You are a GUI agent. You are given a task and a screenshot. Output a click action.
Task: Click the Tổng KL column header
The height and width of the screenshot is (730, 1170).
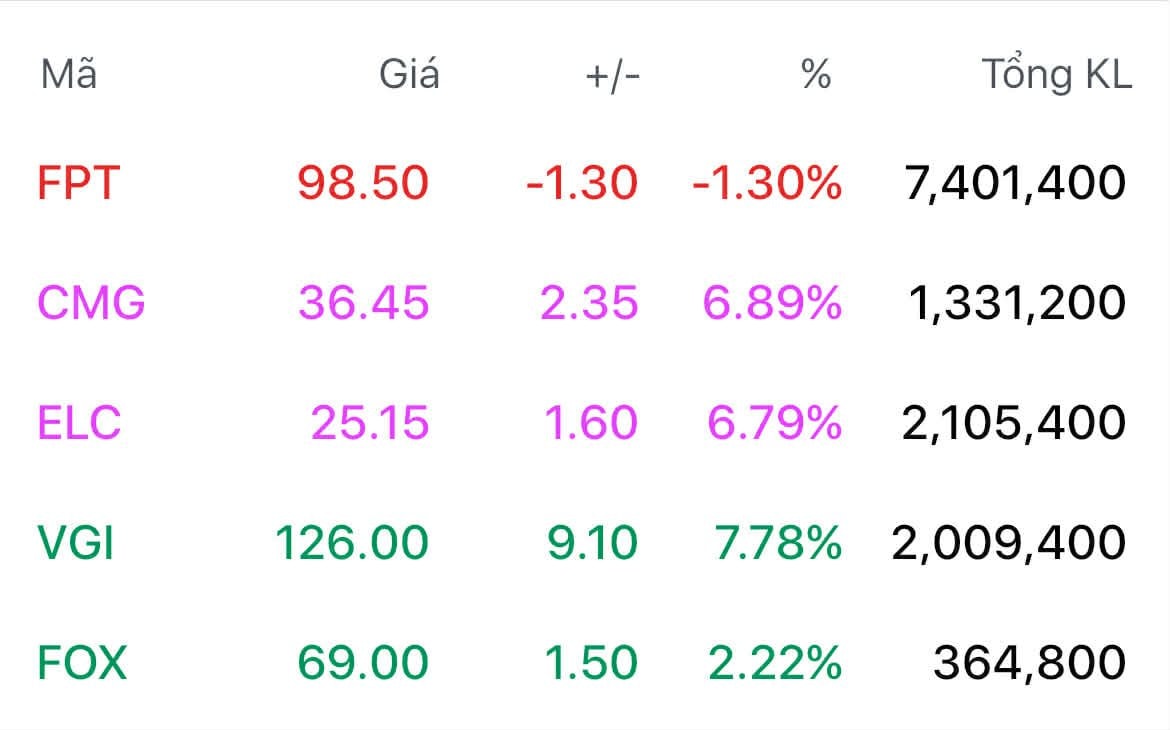(1056, 75)
